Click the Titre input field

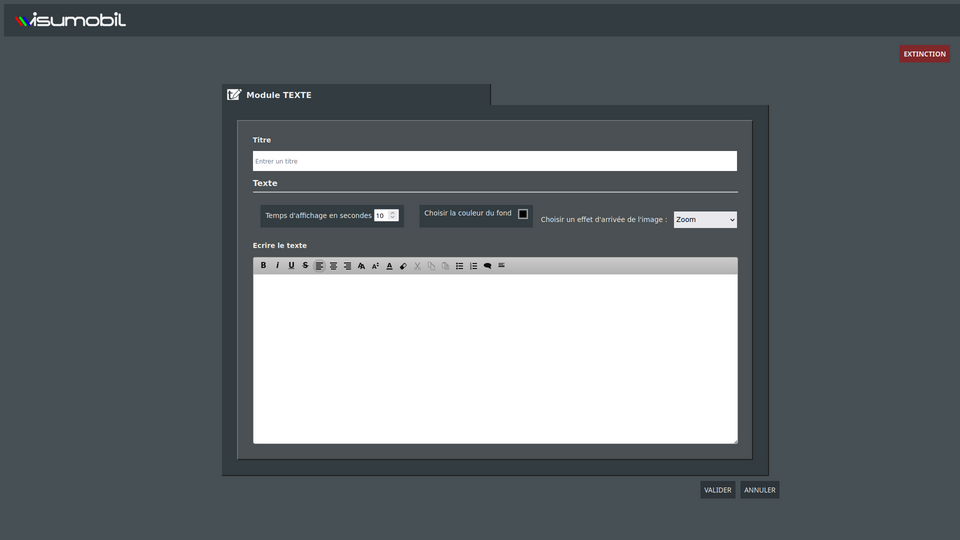(494, 161)
